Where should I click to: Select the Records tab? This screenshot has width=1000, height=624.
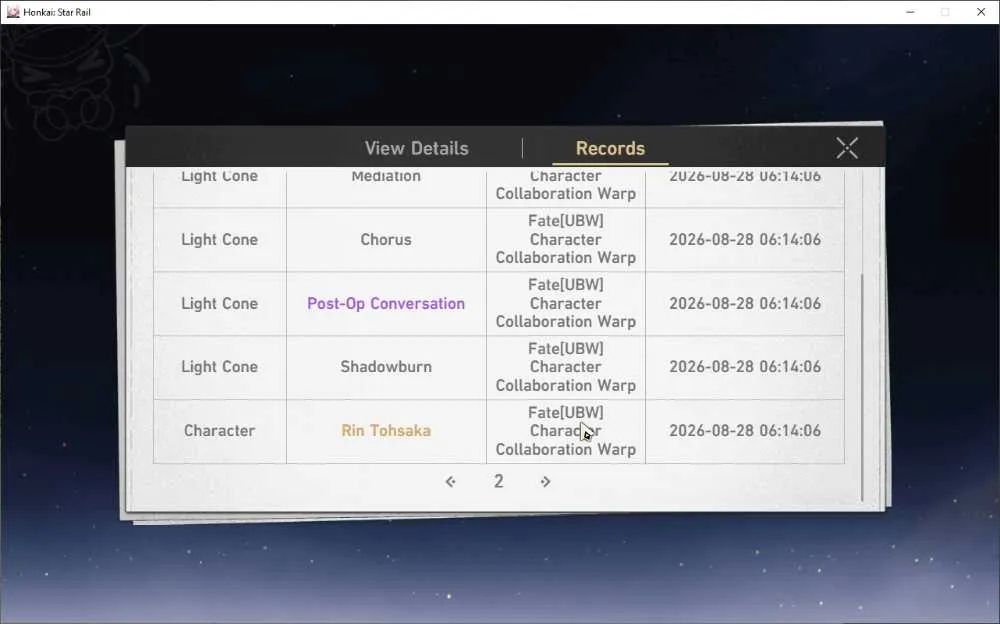[x=610, y=148]
